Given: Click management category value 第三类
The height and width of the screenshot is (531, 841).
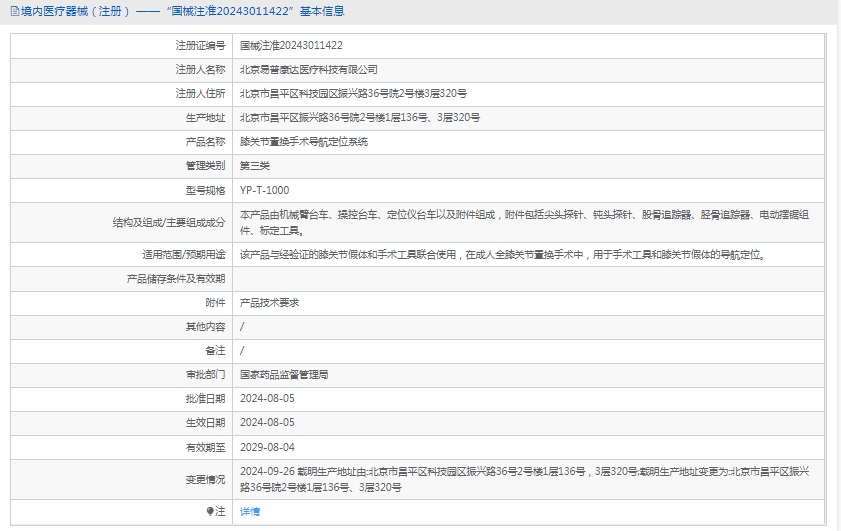Looking at the screenshot, I should click(255, 165).
